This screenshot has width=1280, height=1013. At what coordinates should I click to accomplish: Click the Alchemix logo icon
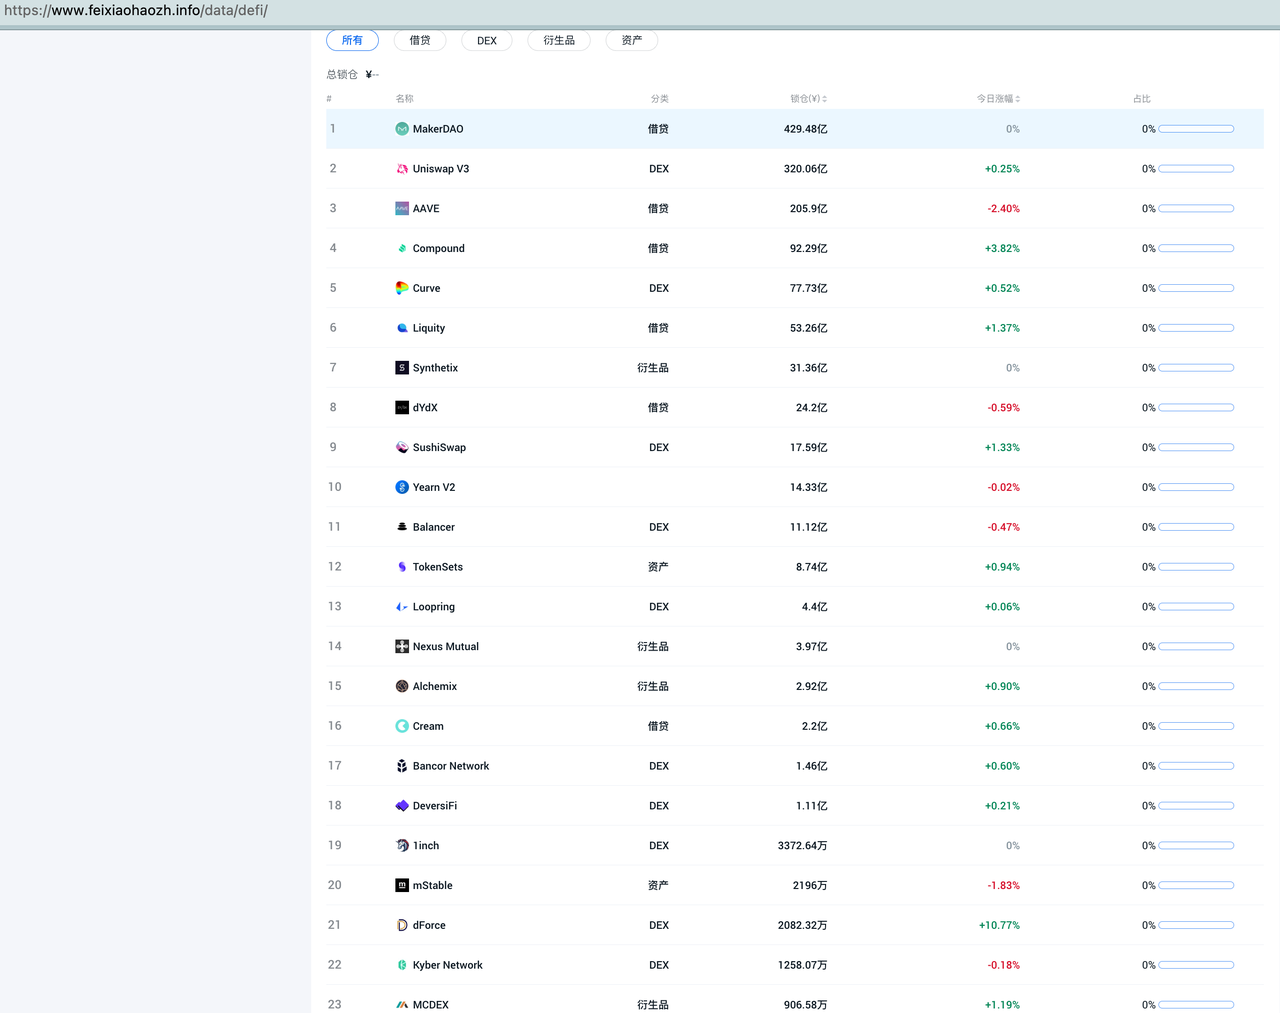(x=402, y=686)
